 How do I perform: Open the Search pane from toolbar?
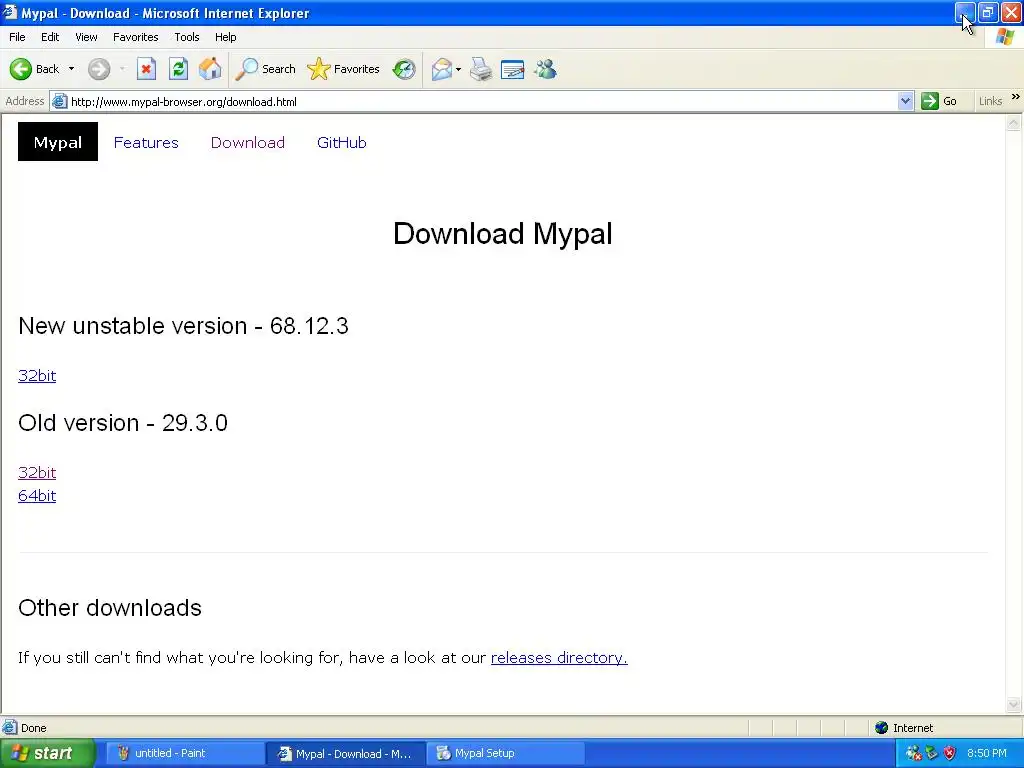[266, 69]
